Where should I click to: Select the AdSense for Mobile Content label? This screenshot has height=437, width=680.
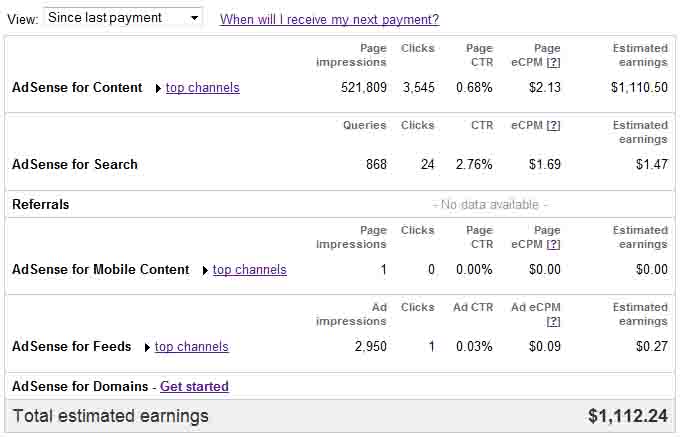[x=101, y=270]
